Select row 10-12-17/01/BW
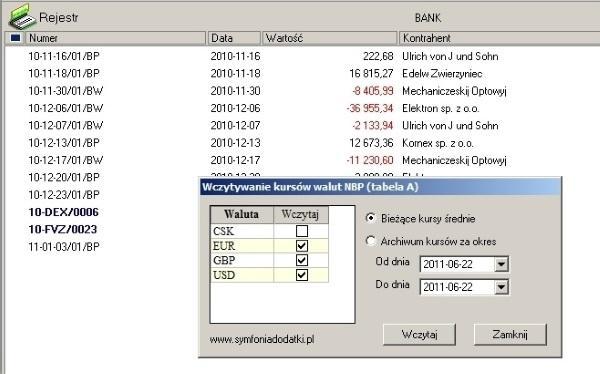600x374 pixels. [x=66, y=160]
